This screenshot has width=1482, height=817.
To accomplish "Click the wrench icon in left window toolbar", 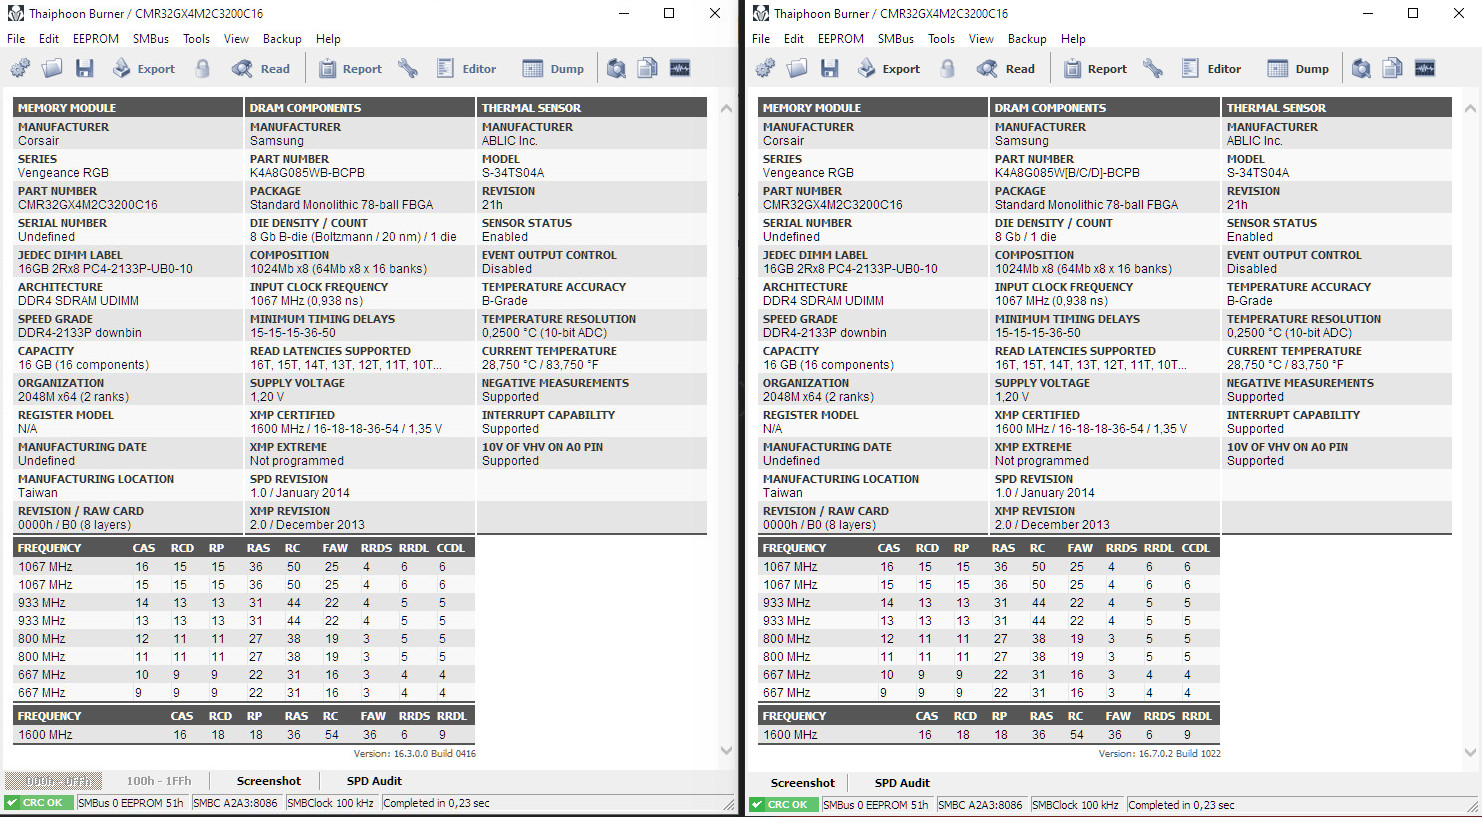I will pyautogui.click(x=407, y=69).
